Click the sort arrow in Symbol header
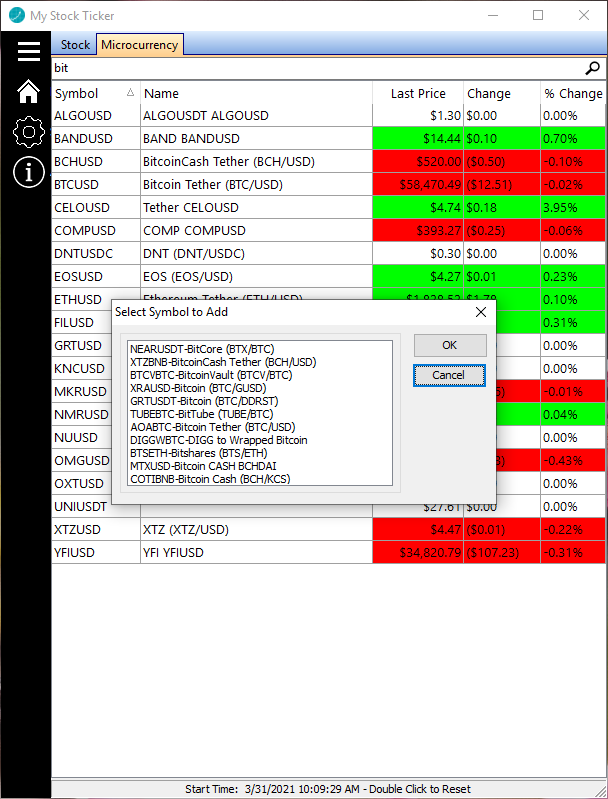Screen dimensions: 608x799 [x=130, y=92]
